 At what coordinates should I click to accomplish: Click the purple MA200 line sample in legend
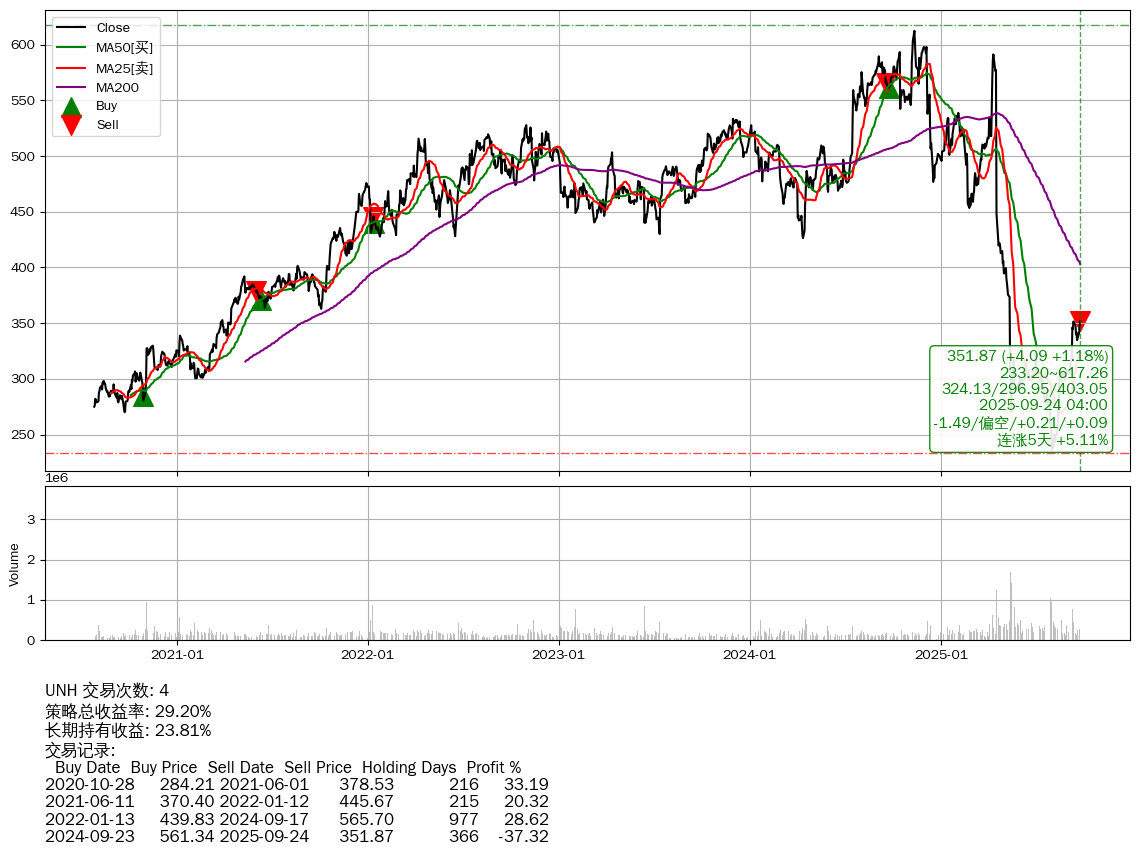click(71, 88)
